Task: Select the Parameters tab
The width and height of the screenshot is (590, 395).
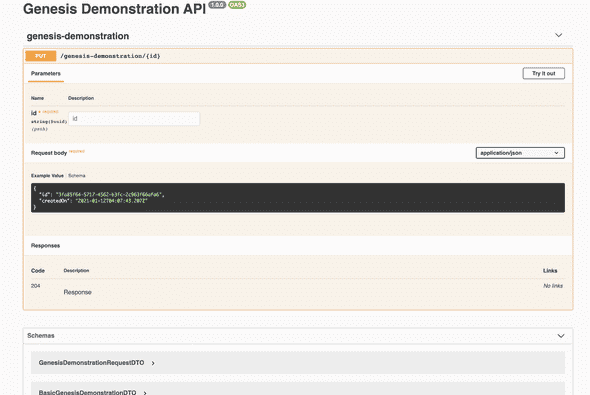Action: [46, 74]
